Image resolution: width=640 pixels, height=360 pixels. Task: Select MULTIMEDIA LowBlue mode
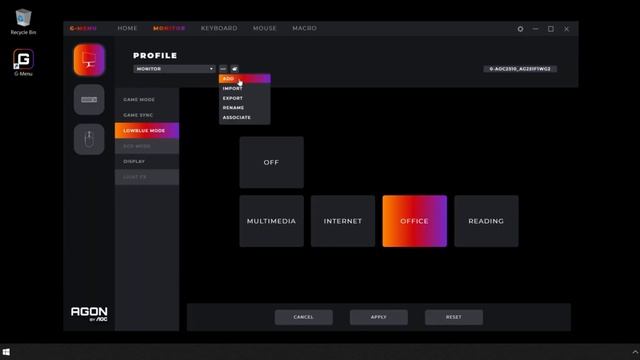pos(271,221)
